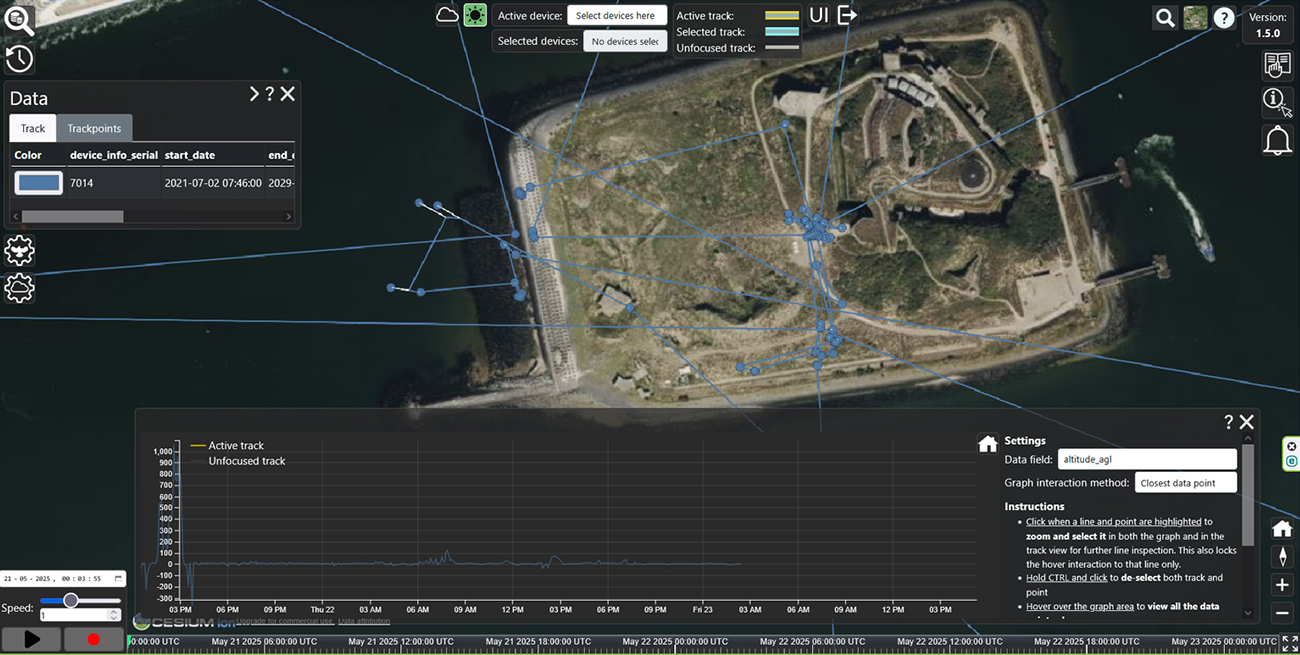Open bird settings gear icon

coord(19,250)
